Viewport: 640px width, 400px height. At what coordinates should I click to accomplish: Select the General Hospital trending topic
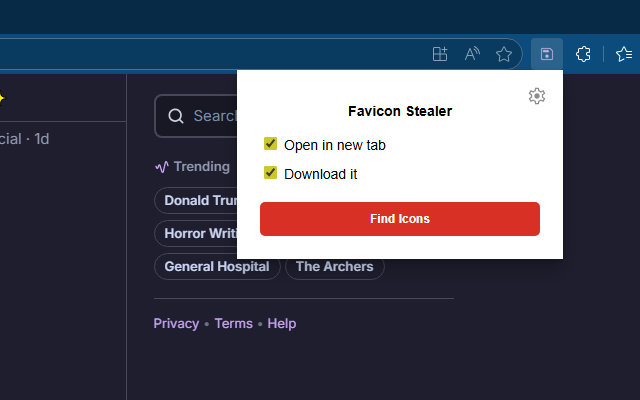click(217, 267)
